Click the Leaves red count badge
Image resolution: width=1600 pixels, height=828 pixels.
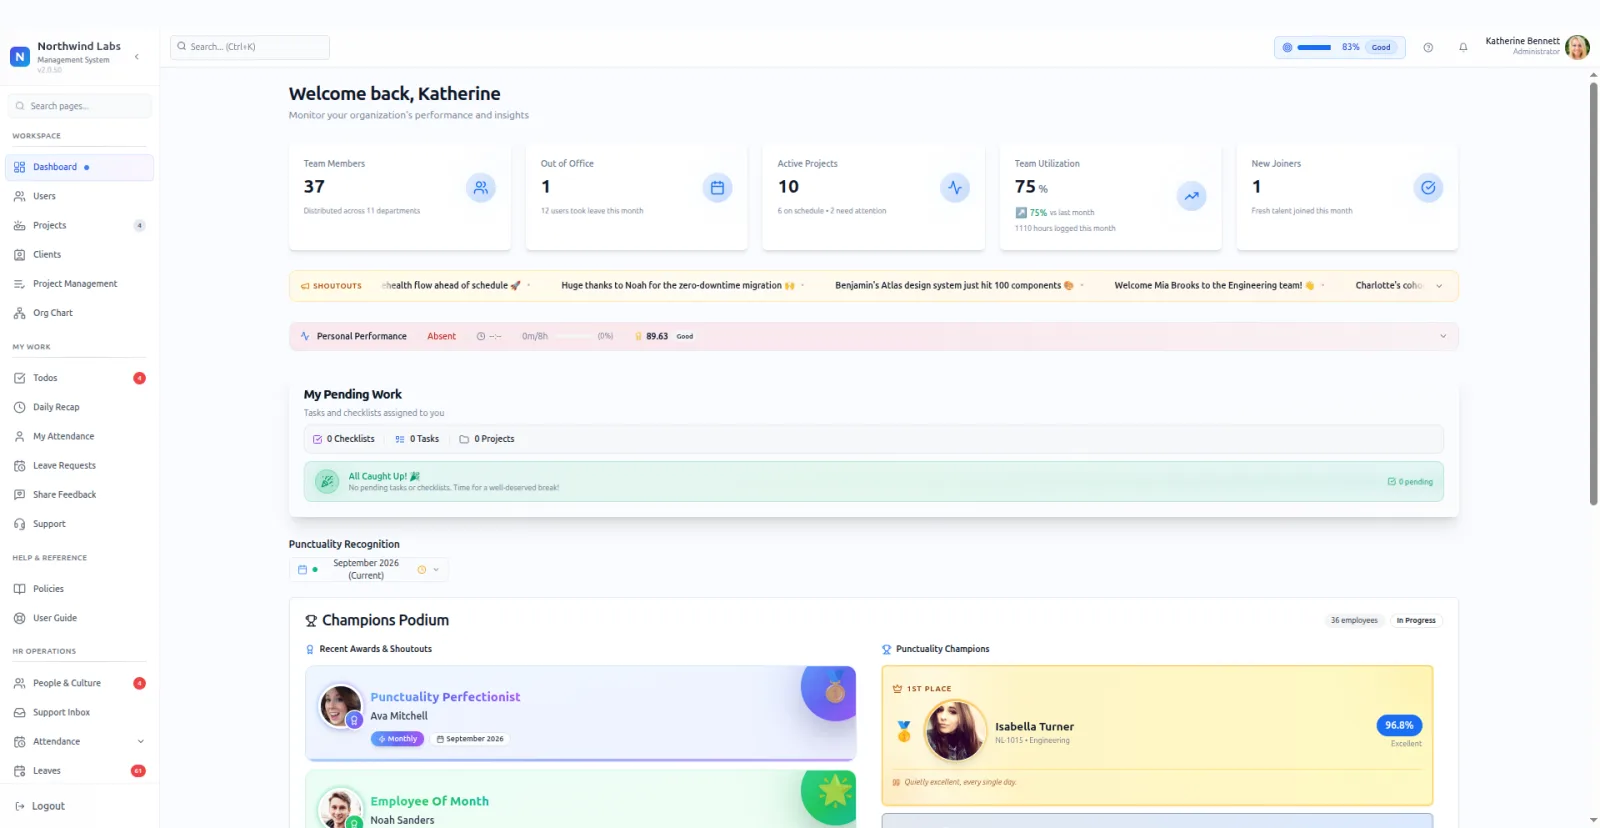[x=138, y=771]
